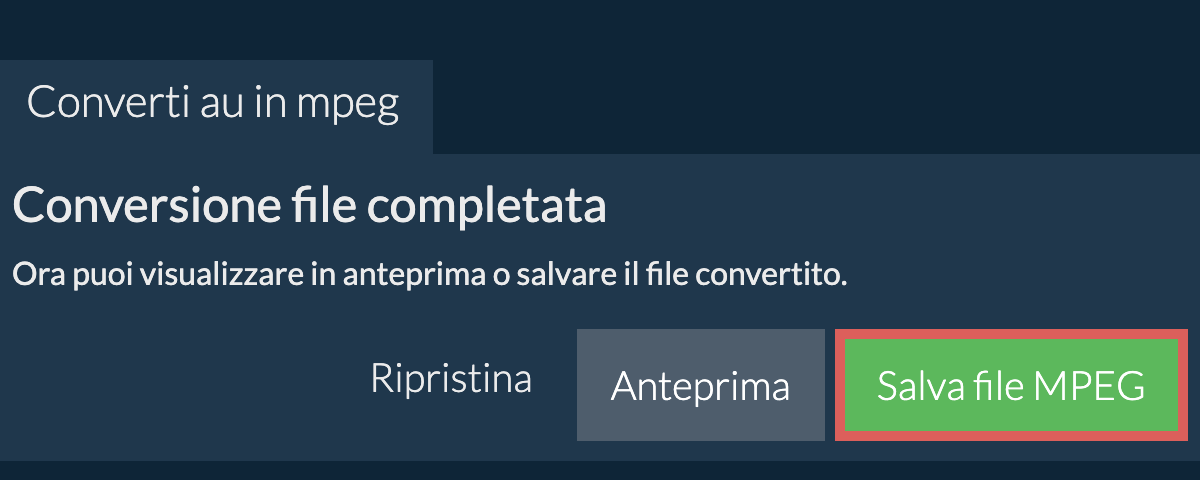Choose Ripristina to start over

[x=451, y=380]
